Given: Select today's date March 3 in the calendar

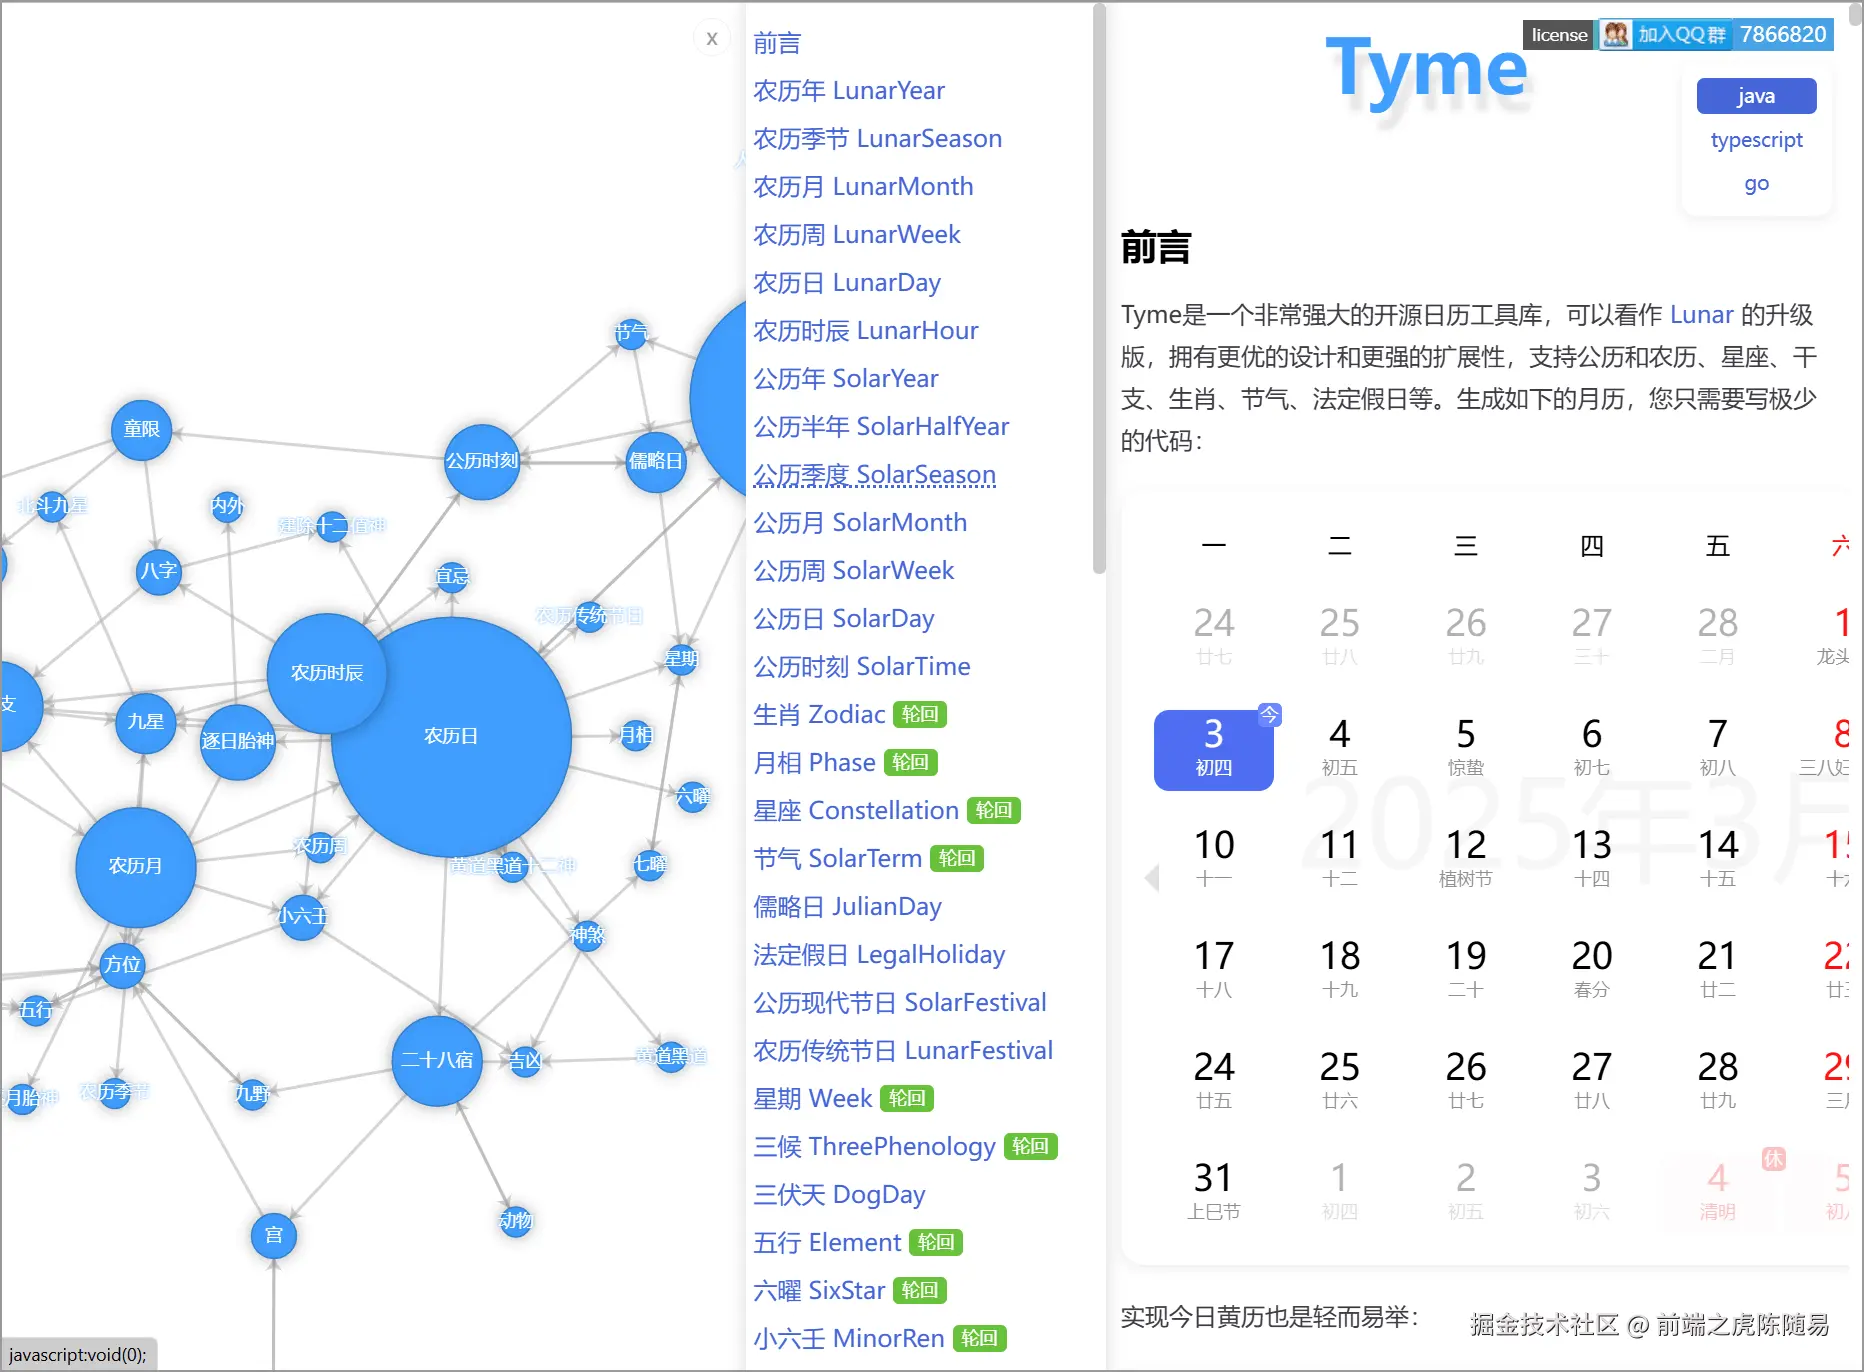Looking at the screenshot, I should click(x=1213, y=748).
